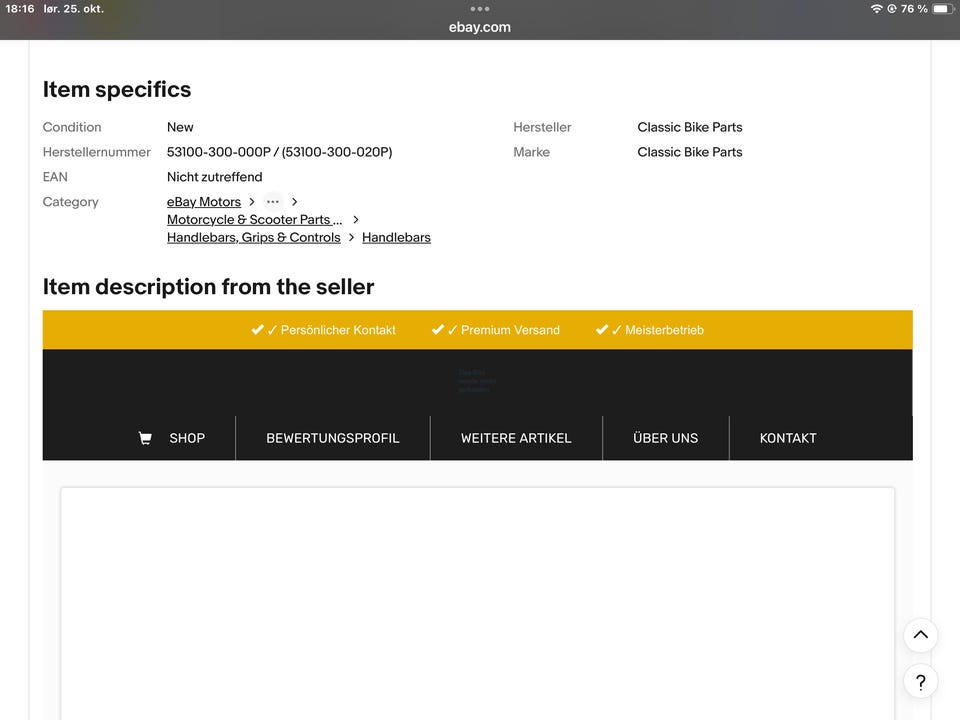This screenshot has height=720, width=960.
Task: Click the shopping cart icon beside SHOP
Action: click(145, 438)
